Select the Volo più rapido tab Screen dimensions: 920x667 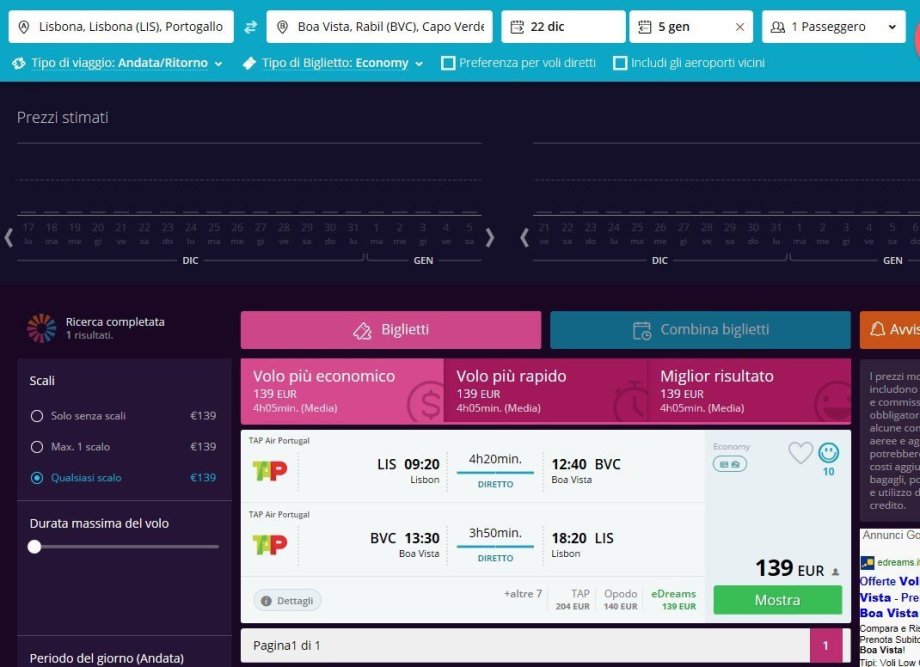point(545,391)
